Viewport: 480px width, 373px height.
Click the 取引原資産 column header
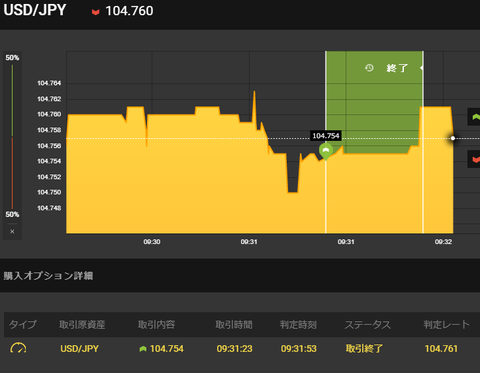pyautogui.click(x=82, y=324)
